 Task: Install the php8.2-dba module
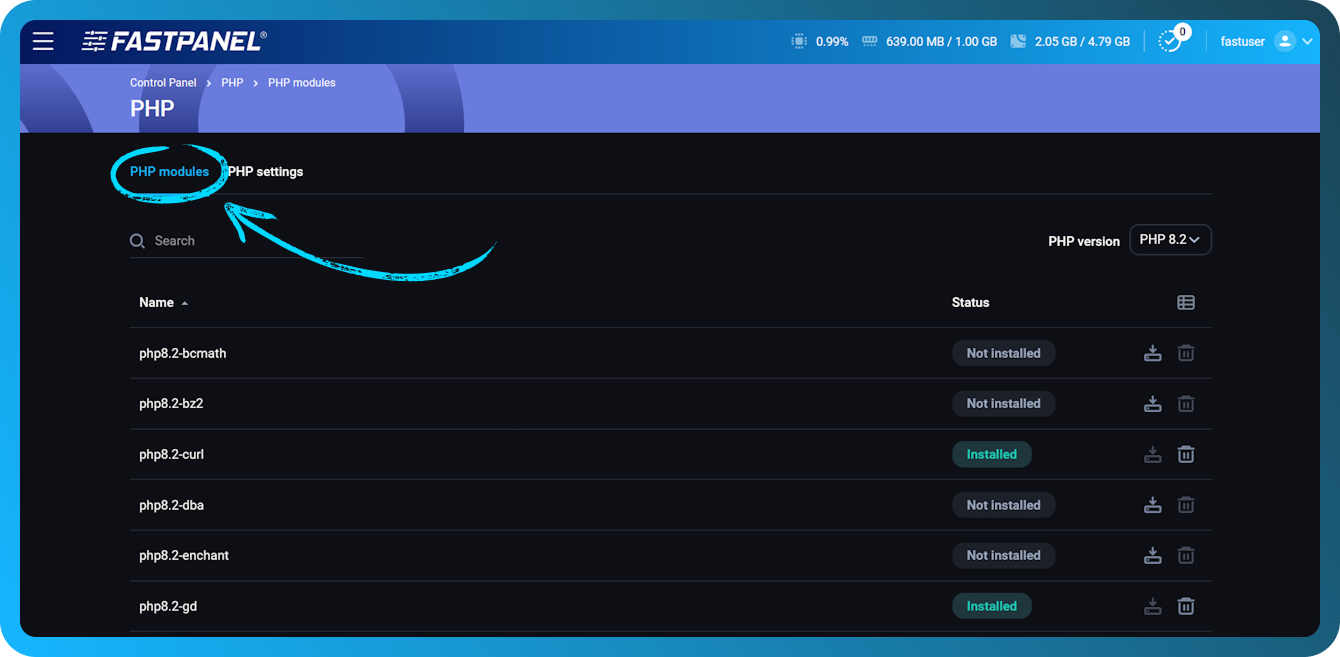tap(1153, 504)
